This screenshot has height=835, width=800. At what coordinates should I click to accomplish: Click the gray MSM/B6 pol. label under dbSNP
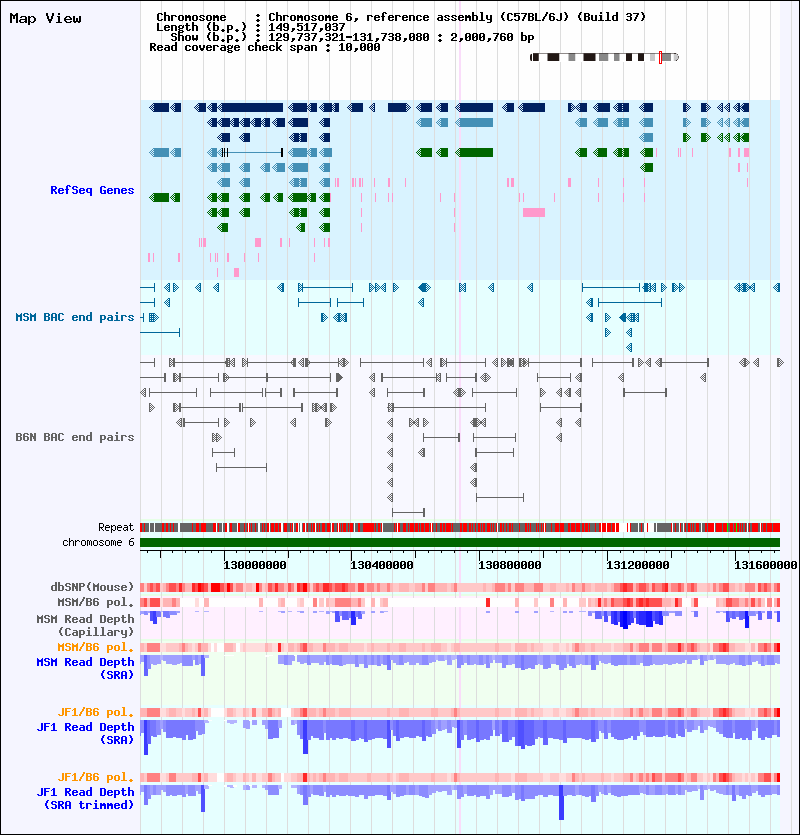(x=96, y=602)
